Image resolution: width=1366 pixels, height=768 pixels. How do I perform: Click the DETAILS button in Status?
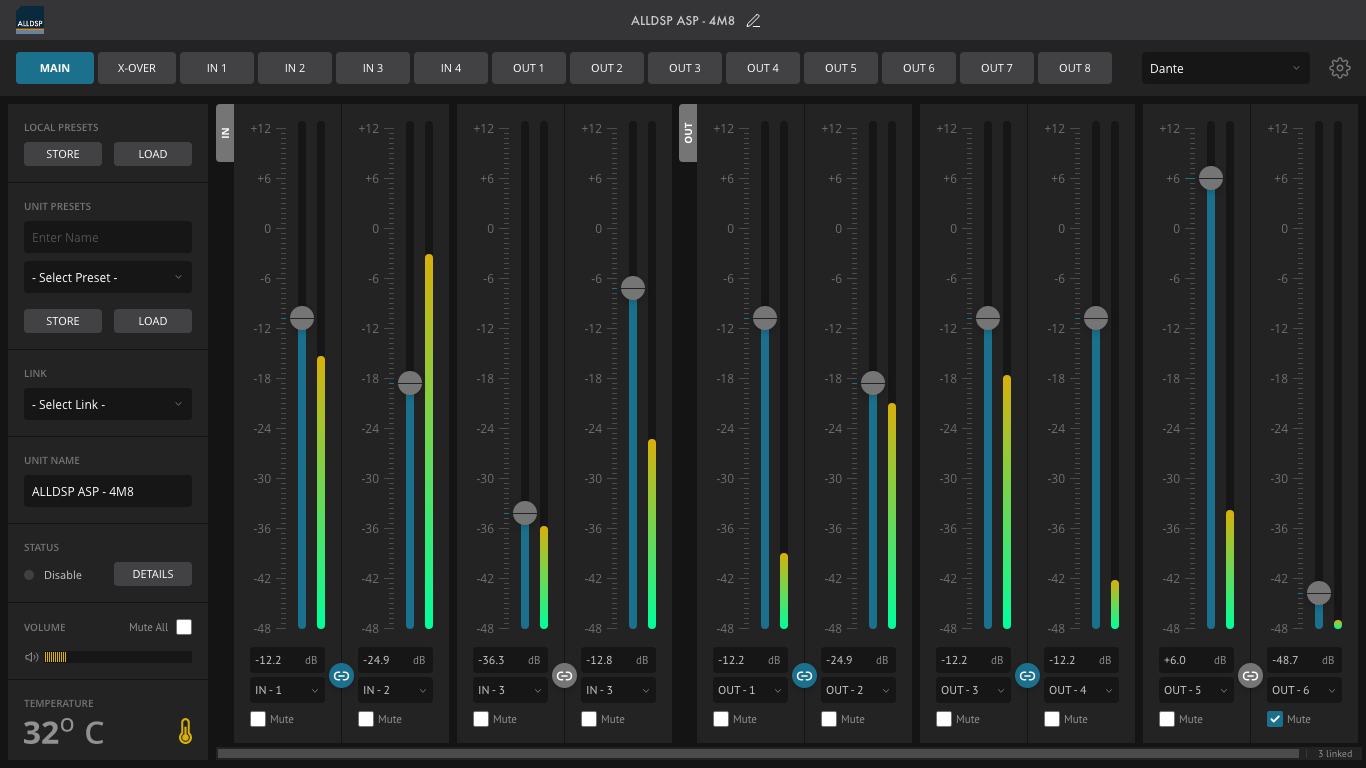pyautogui.click(x=153, y=574)
